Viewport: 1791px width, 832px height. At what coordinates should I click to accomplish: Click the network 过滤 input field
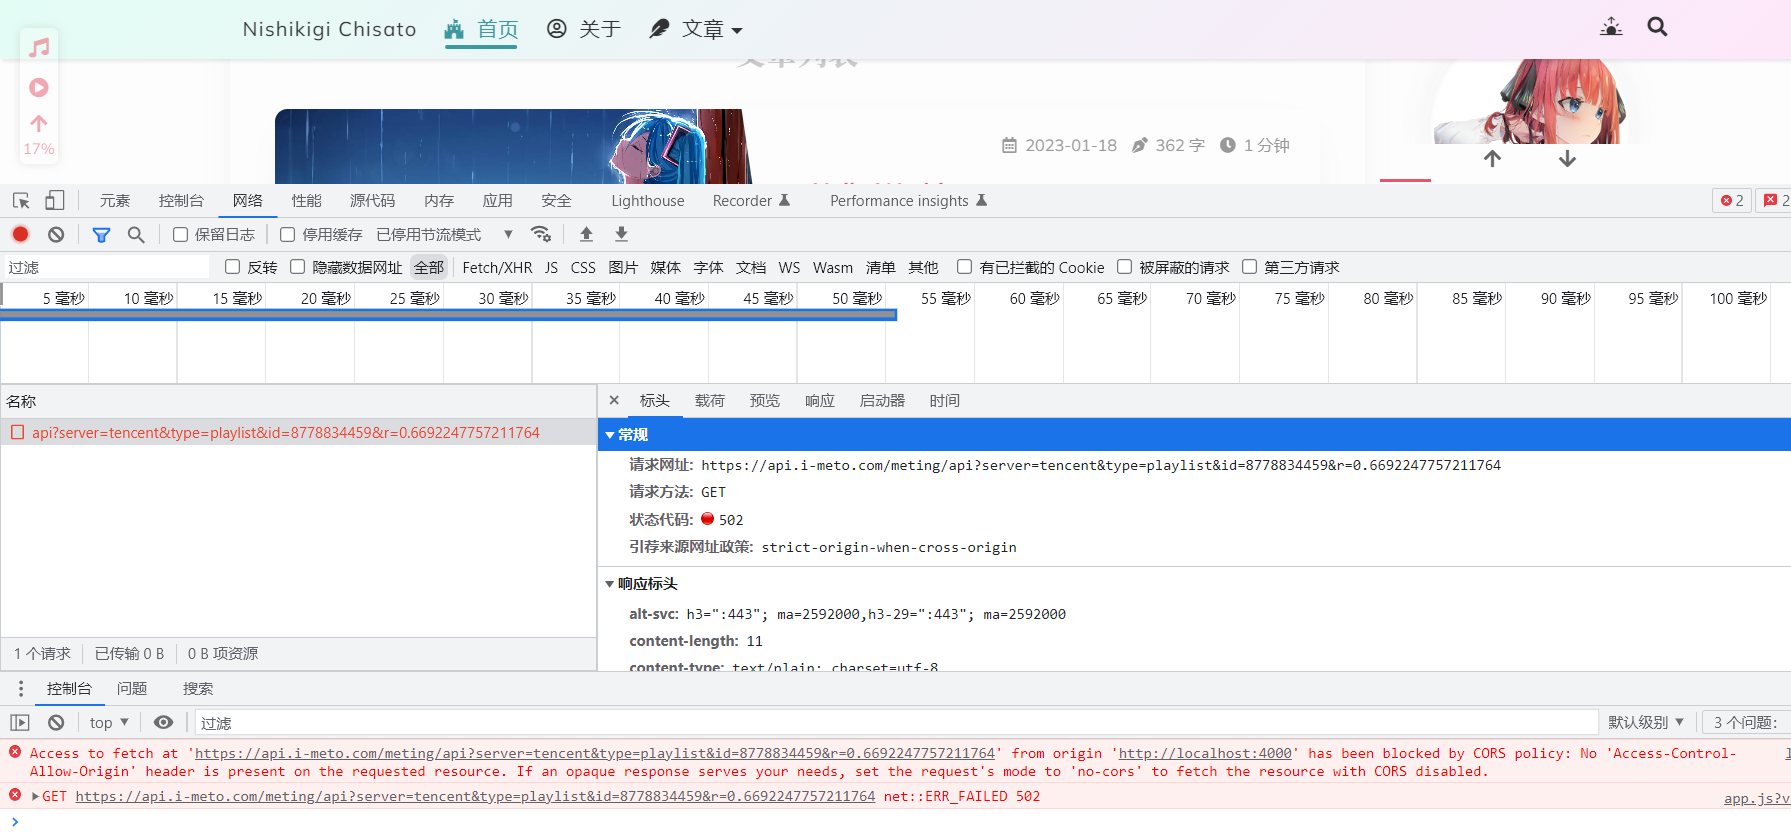(x=105, y=268)
